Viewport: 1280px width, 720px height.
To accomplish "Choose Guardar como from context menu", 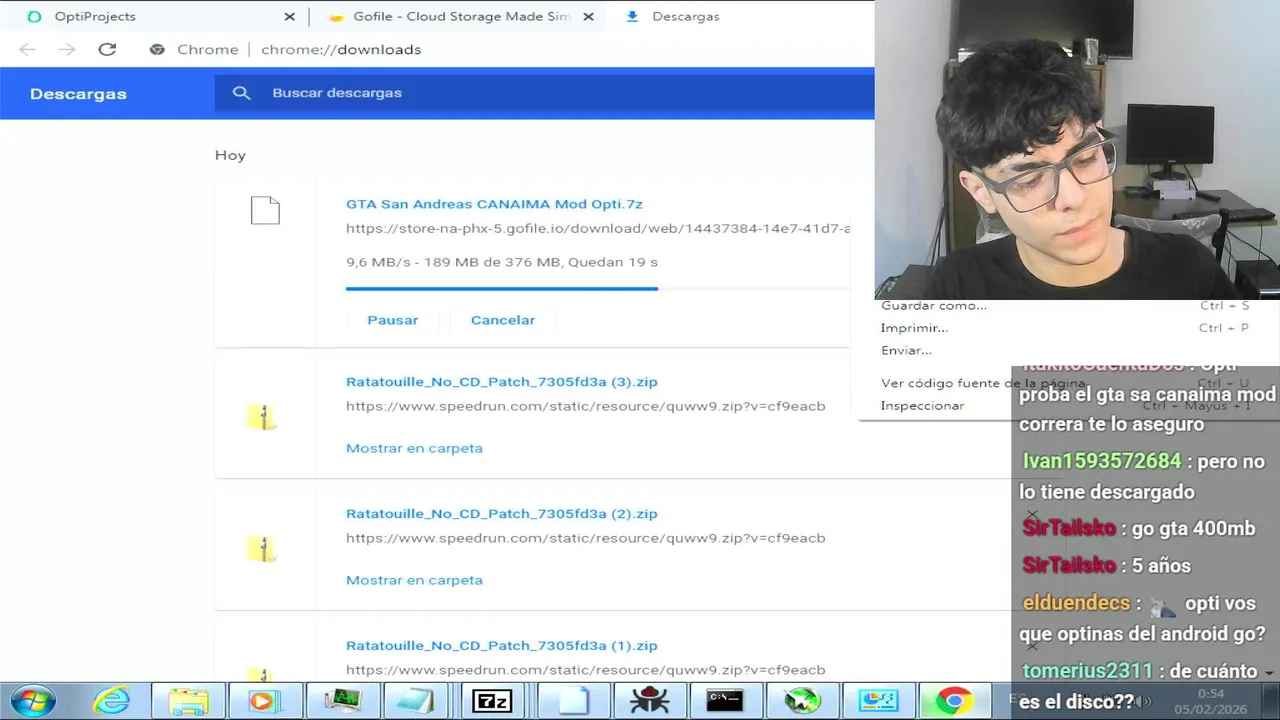I will 934,305.
